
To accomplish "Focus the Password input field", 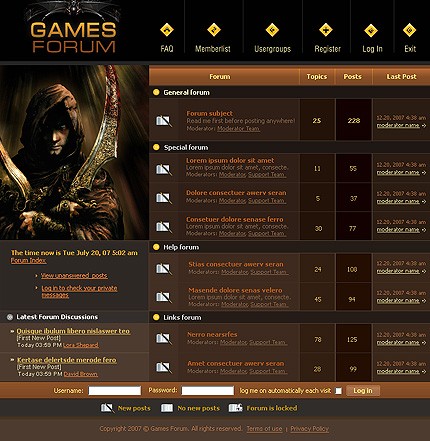I will (x=208, y=391).
